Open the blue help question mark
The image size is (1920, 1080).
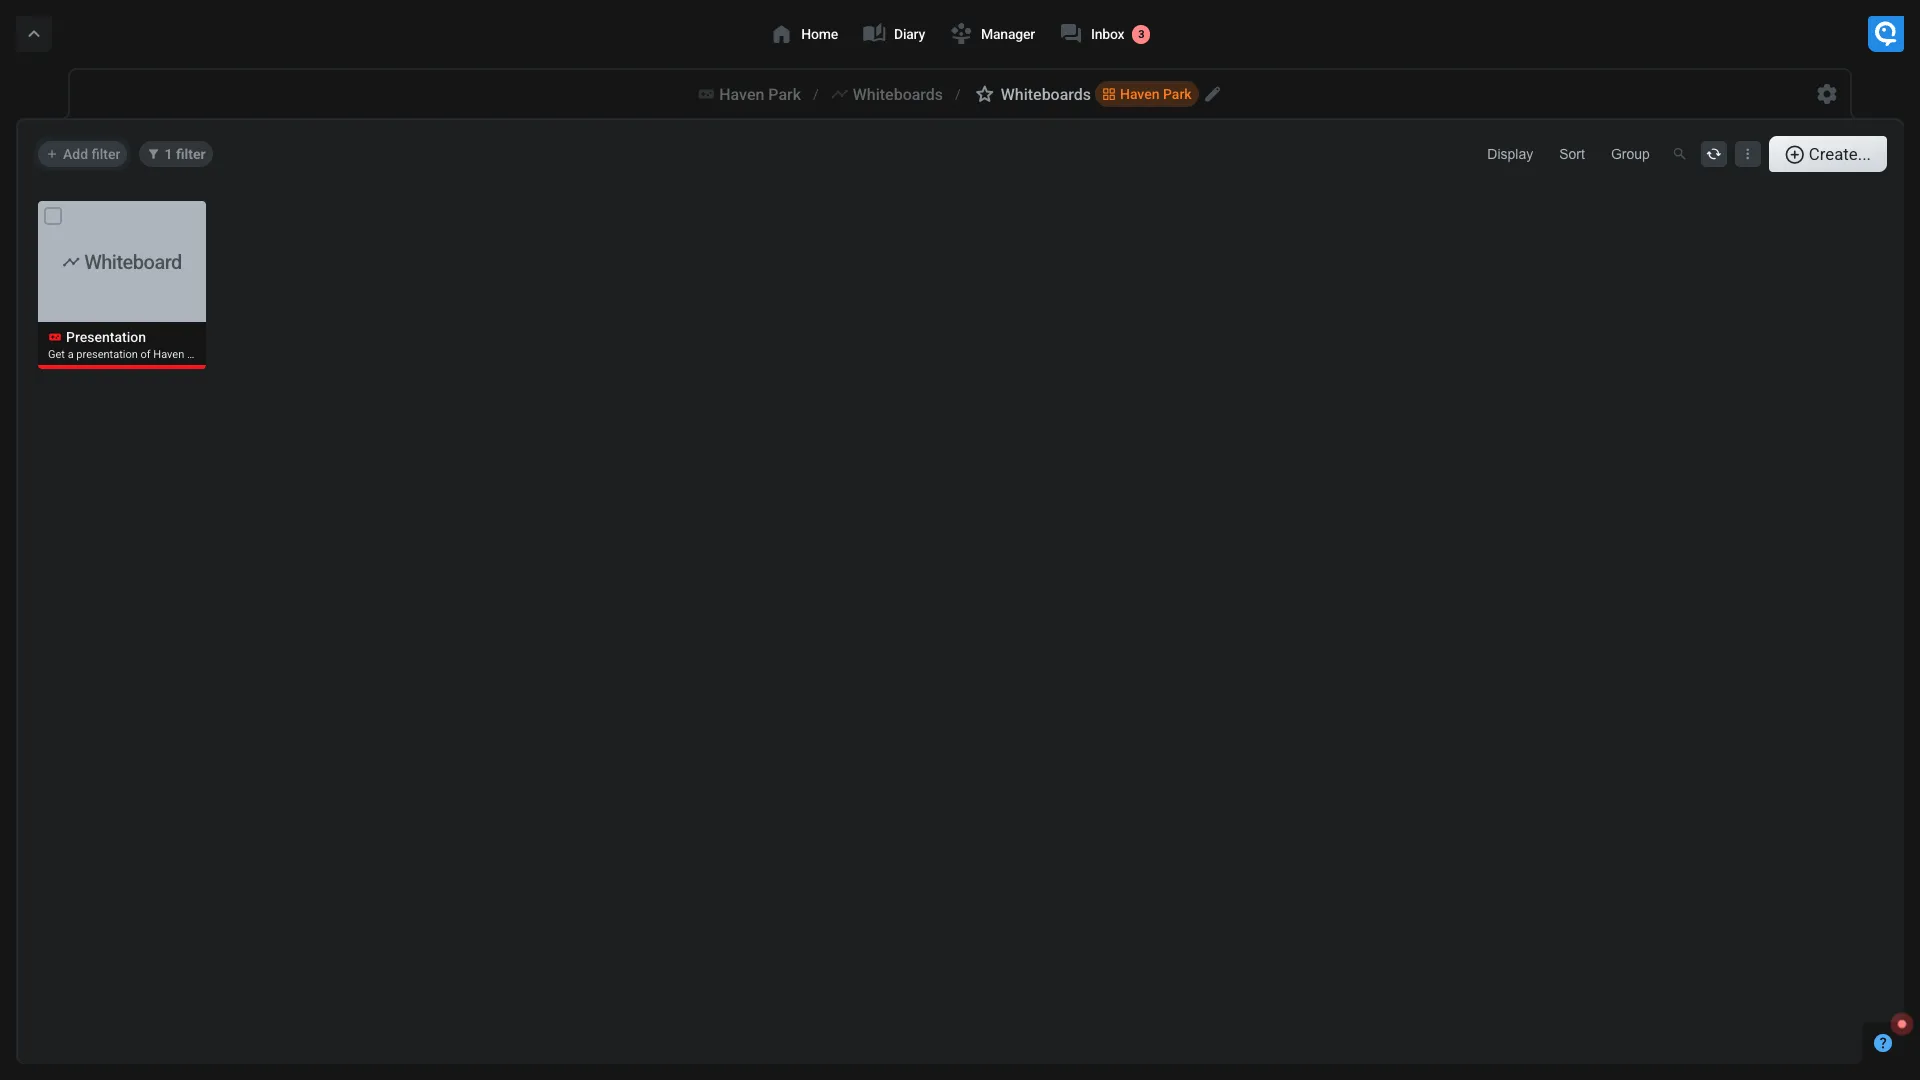1882,1043
